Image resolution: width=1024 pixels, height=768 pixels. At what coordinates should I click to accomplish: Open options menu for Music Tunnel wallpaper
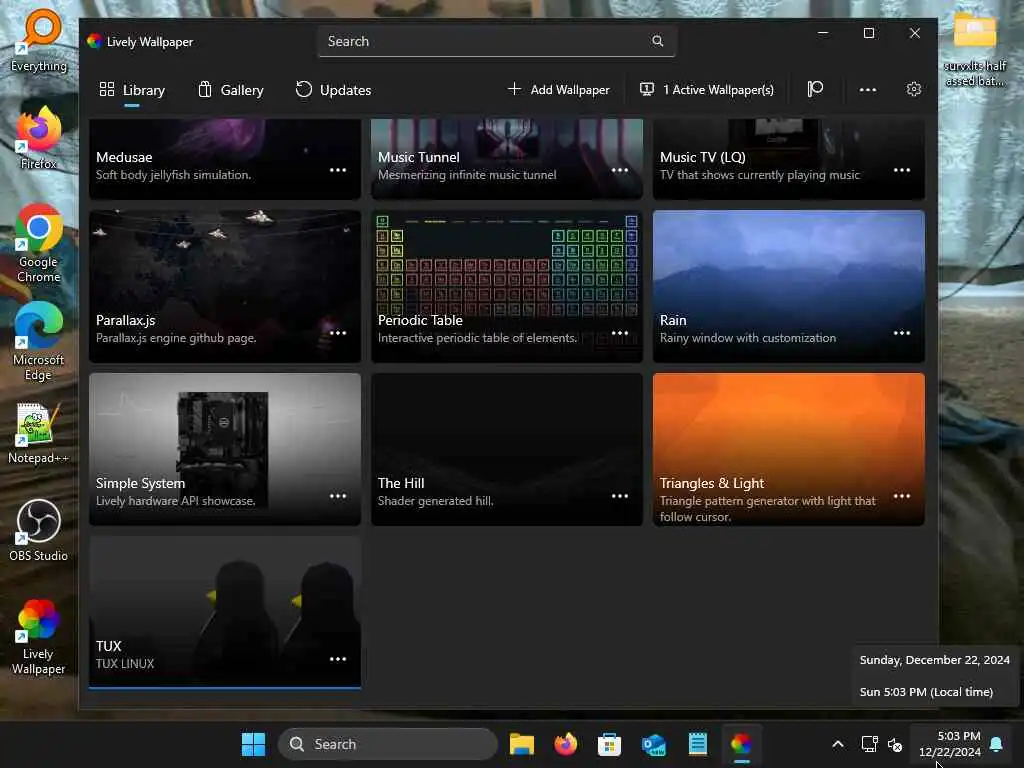[x=620, y=170]
